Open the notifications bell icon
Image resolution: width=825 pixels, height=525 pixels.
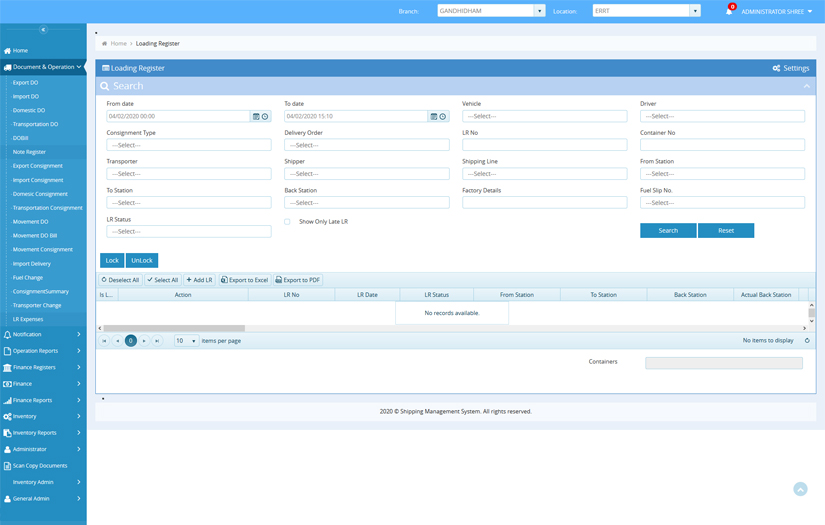[x=729, y=11]
